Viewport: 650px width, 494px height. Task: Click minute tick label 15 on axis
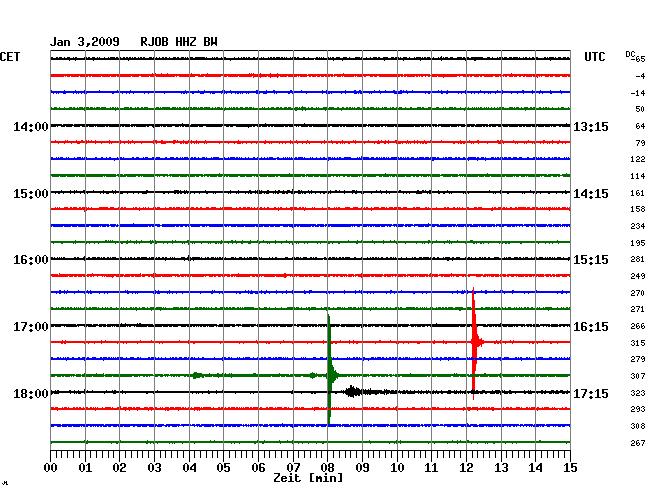[570, 468]
